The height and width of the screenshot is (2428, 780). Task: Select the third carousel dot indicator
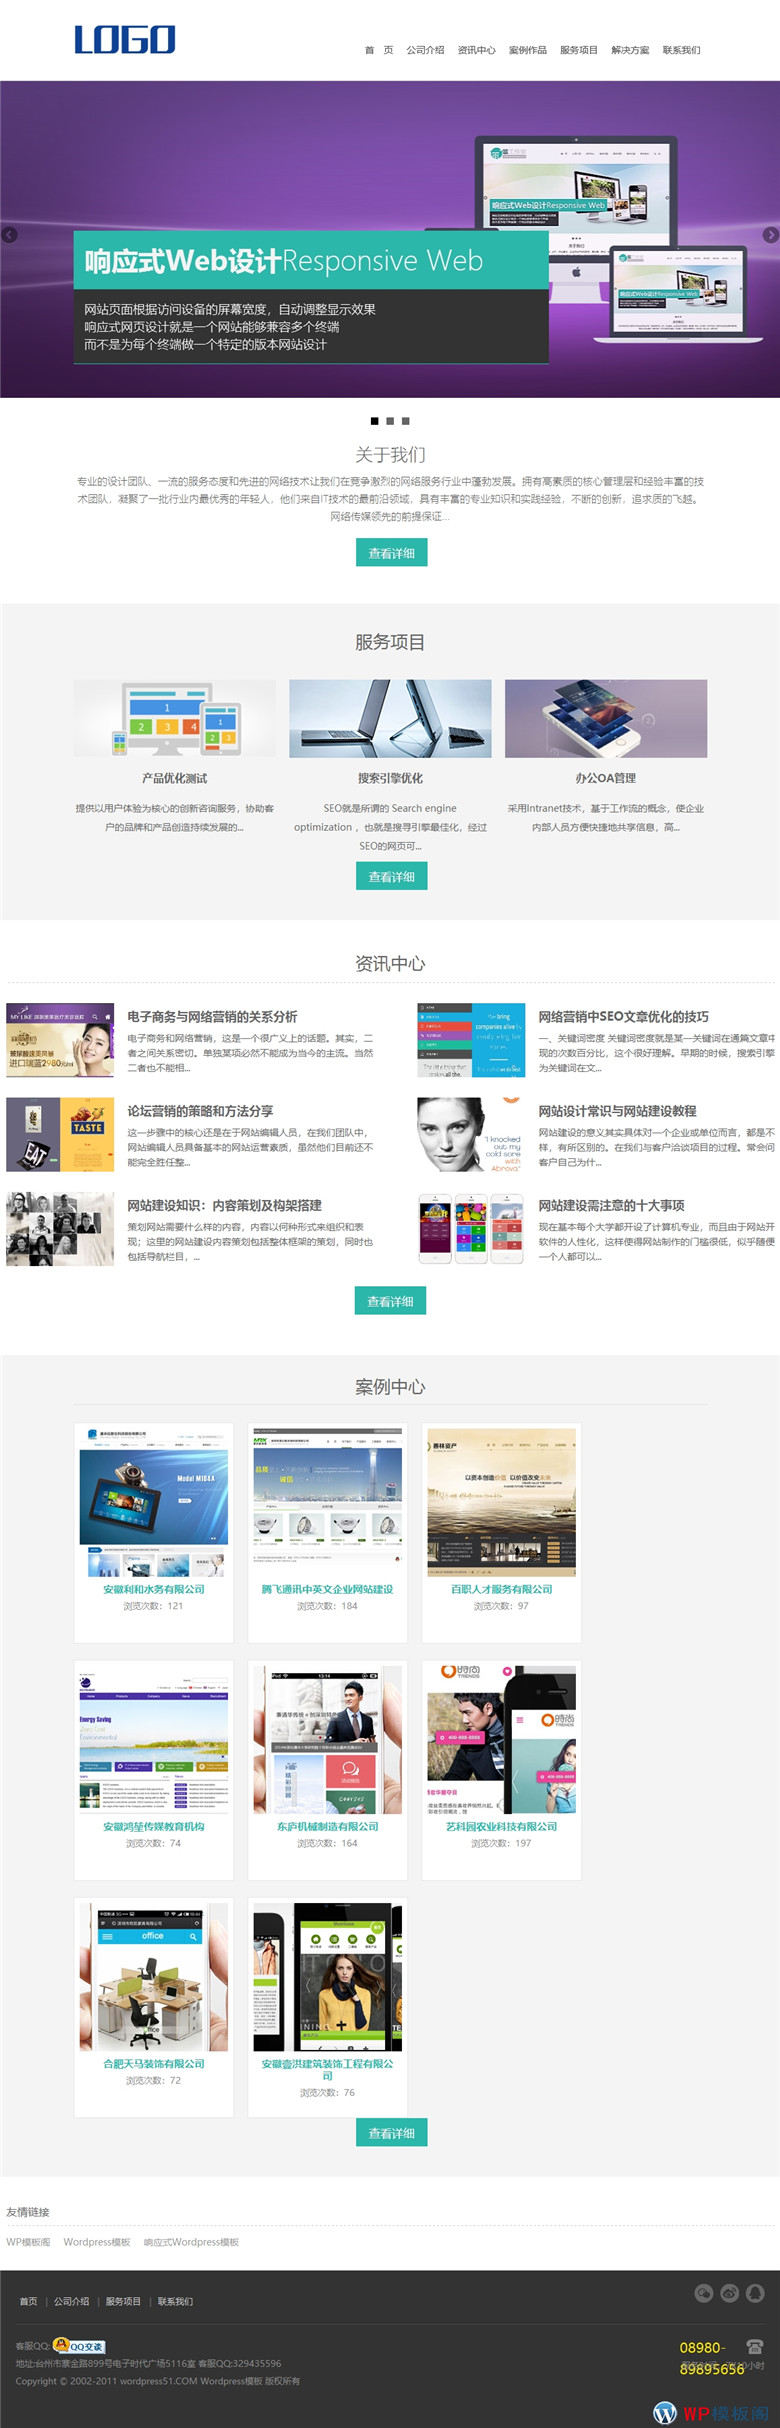coord(405,421)
